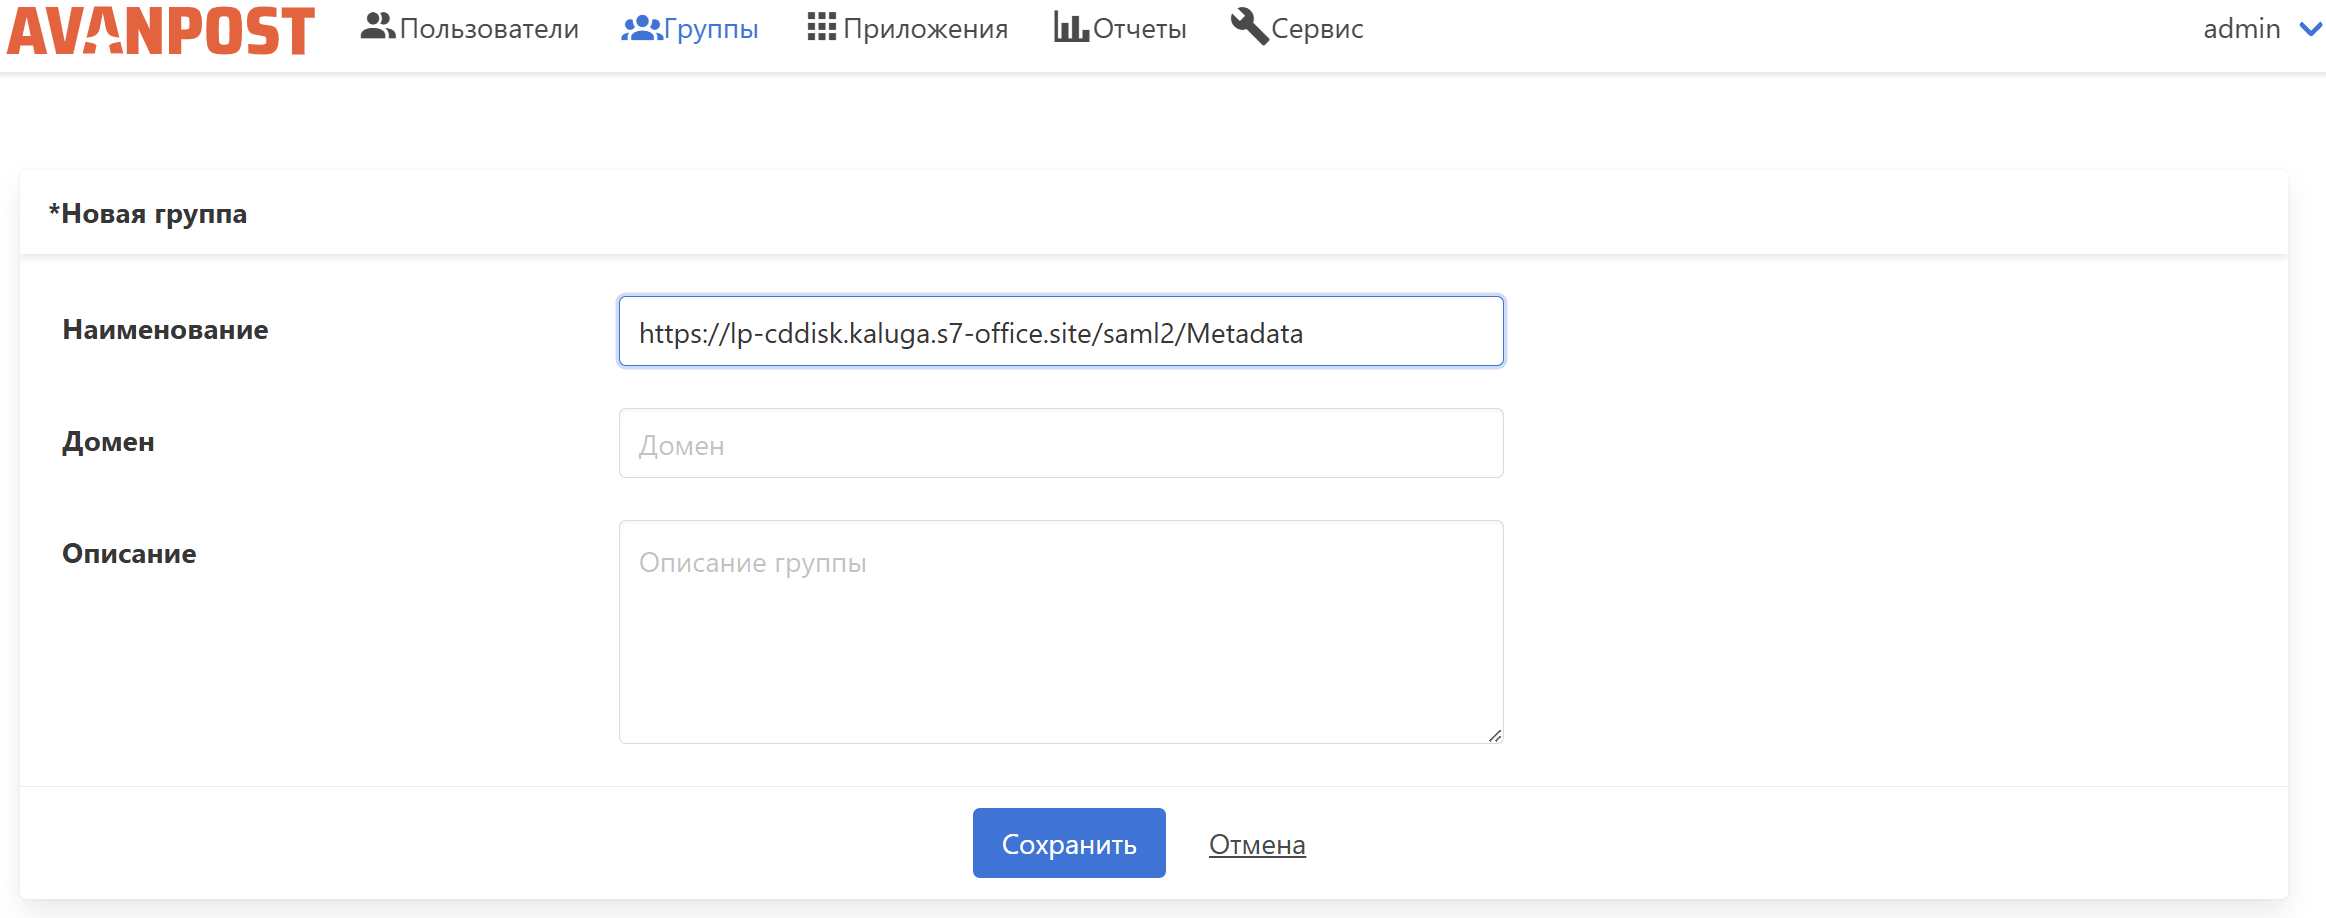This screenshot has width=2326, height=918.
Task: Open the Сервис menu item
Action: click(x=1317, y=29)
